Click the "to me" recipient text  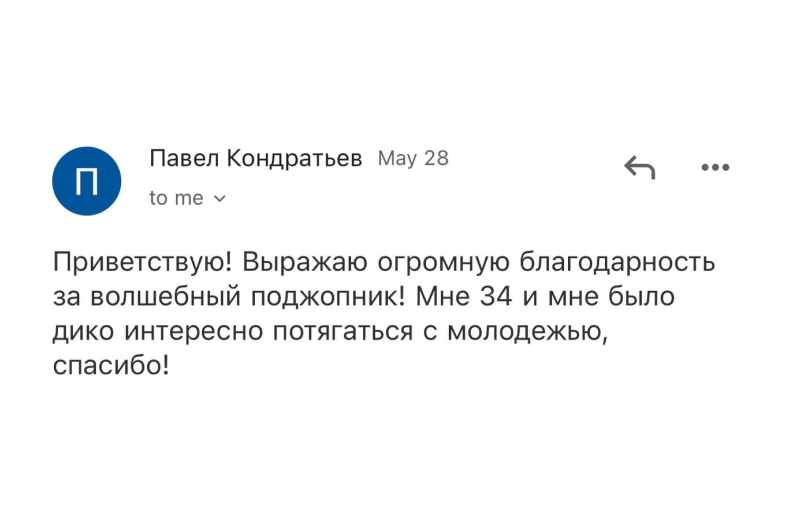pos(176,198)
